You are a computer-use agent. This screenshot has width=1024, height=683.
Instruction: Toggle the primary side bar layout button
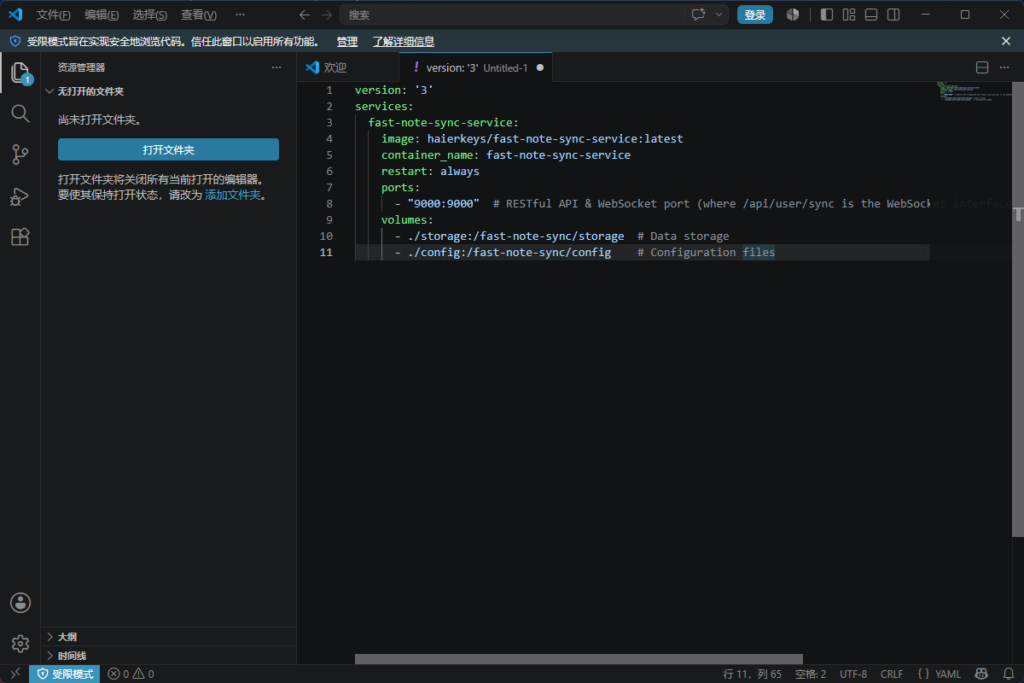[827, 14]
